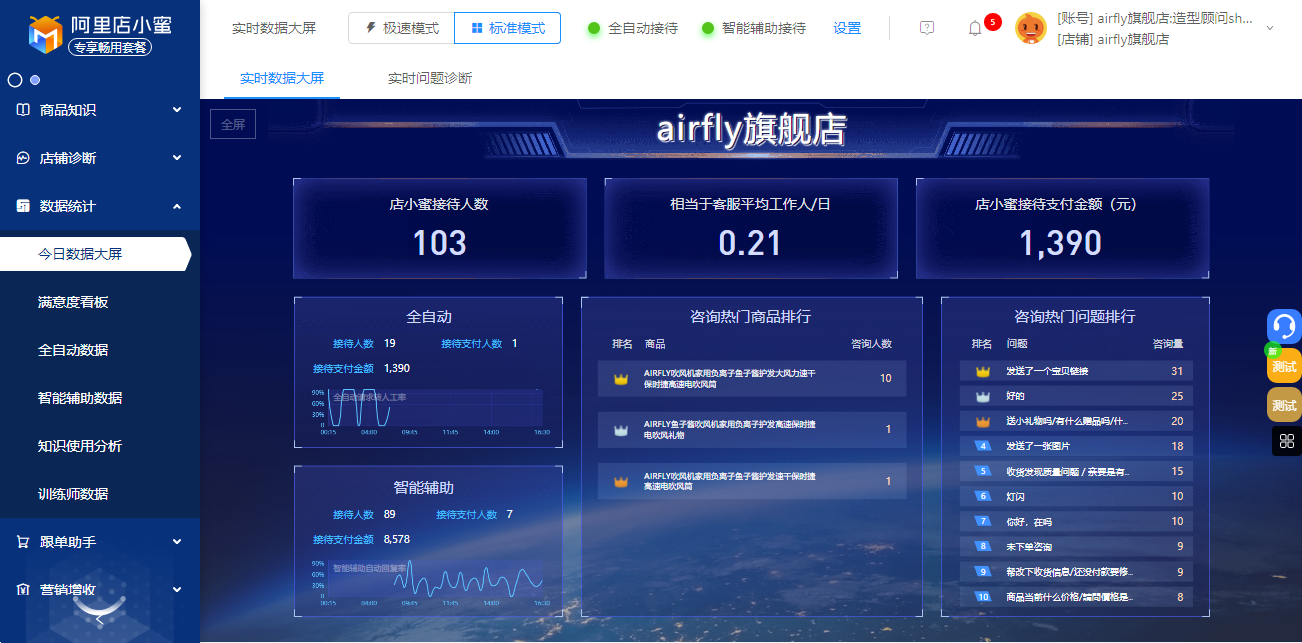Click the rank 10 badge in question ranking
The image size is (1302, 643).
click(982, 597)
